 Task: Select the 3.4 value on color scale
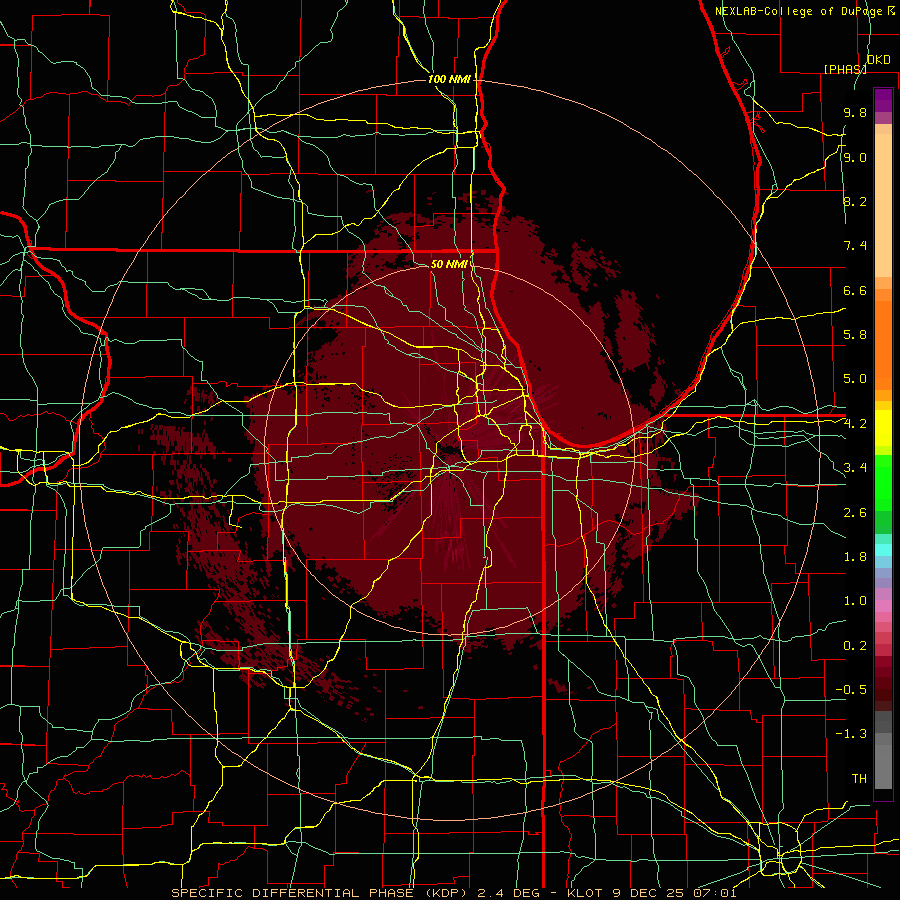click(855, 468)
